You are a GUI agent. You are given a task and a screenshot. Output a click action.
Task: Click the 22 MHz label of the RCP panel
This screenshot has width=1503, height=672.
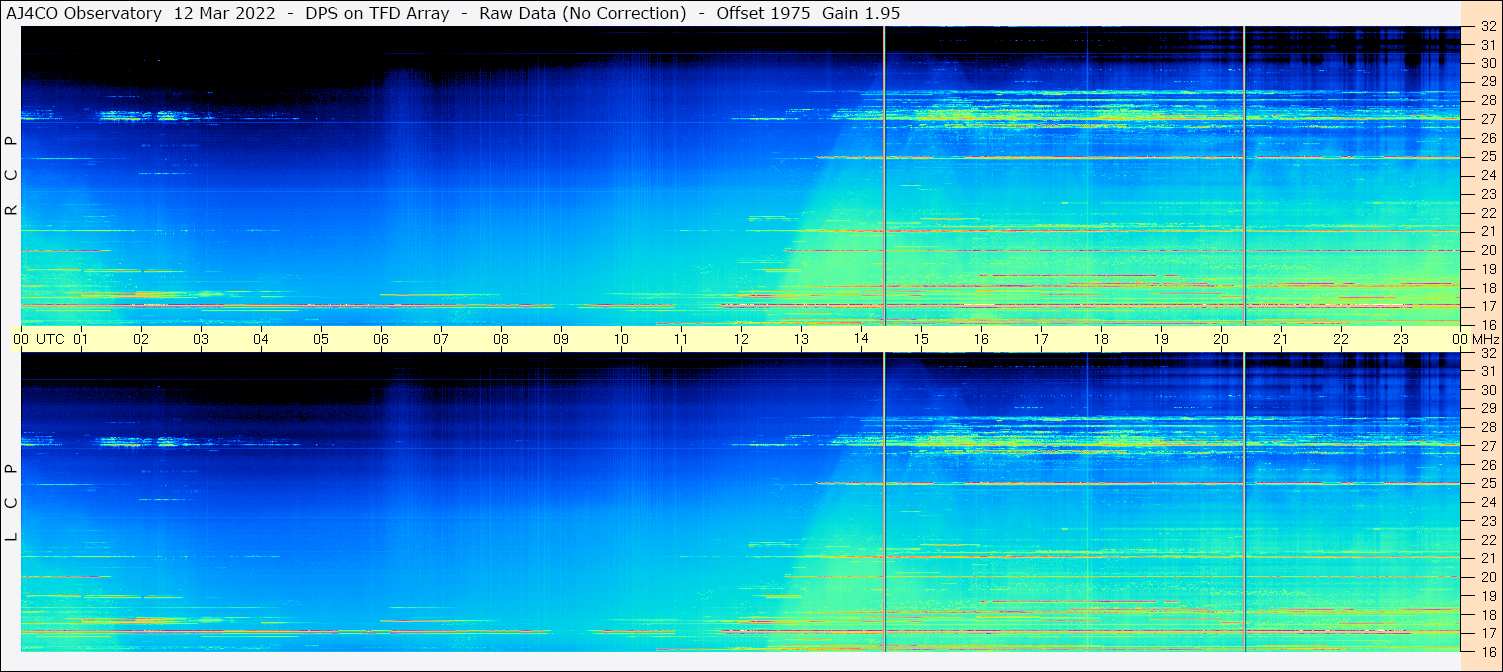click(1487, 213)
